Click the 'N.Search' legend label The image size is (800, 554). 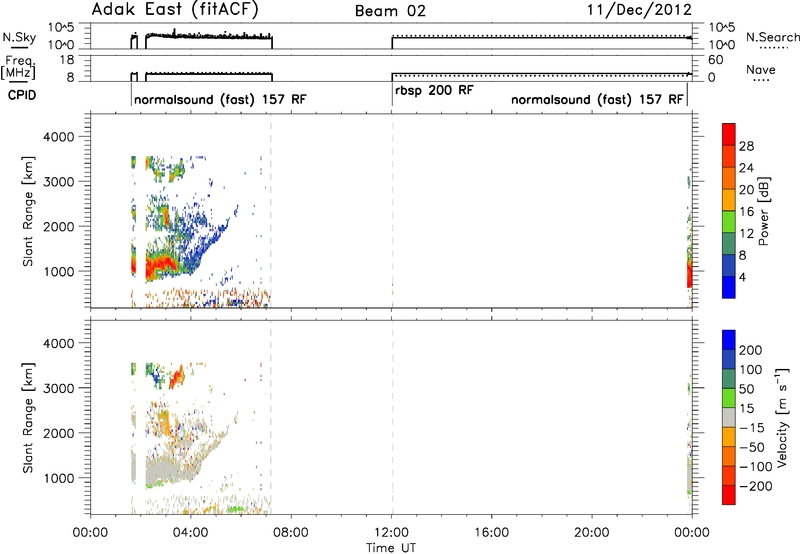(x=773, y=37)
